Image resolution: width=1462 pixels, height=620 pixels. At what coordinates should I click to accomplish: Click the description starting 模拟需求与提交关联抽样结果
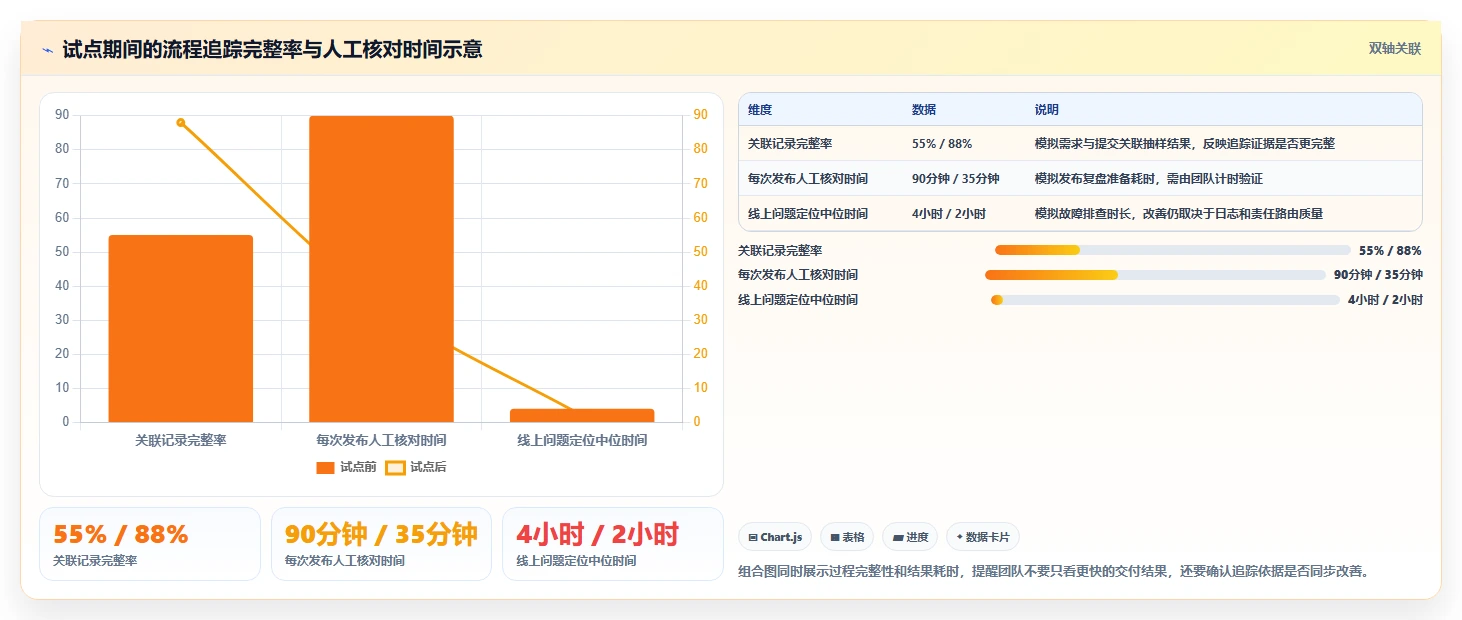(x=1185, y=144)
